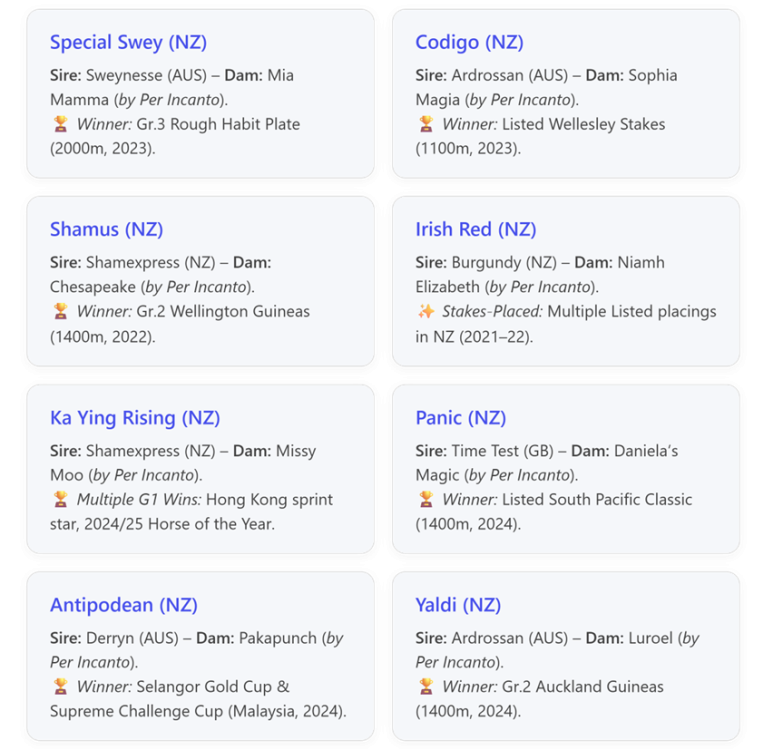Click the trophy icon beside Auckland Guineas
The width and height of the screenshot is (783, 750).
coord(426,687)
